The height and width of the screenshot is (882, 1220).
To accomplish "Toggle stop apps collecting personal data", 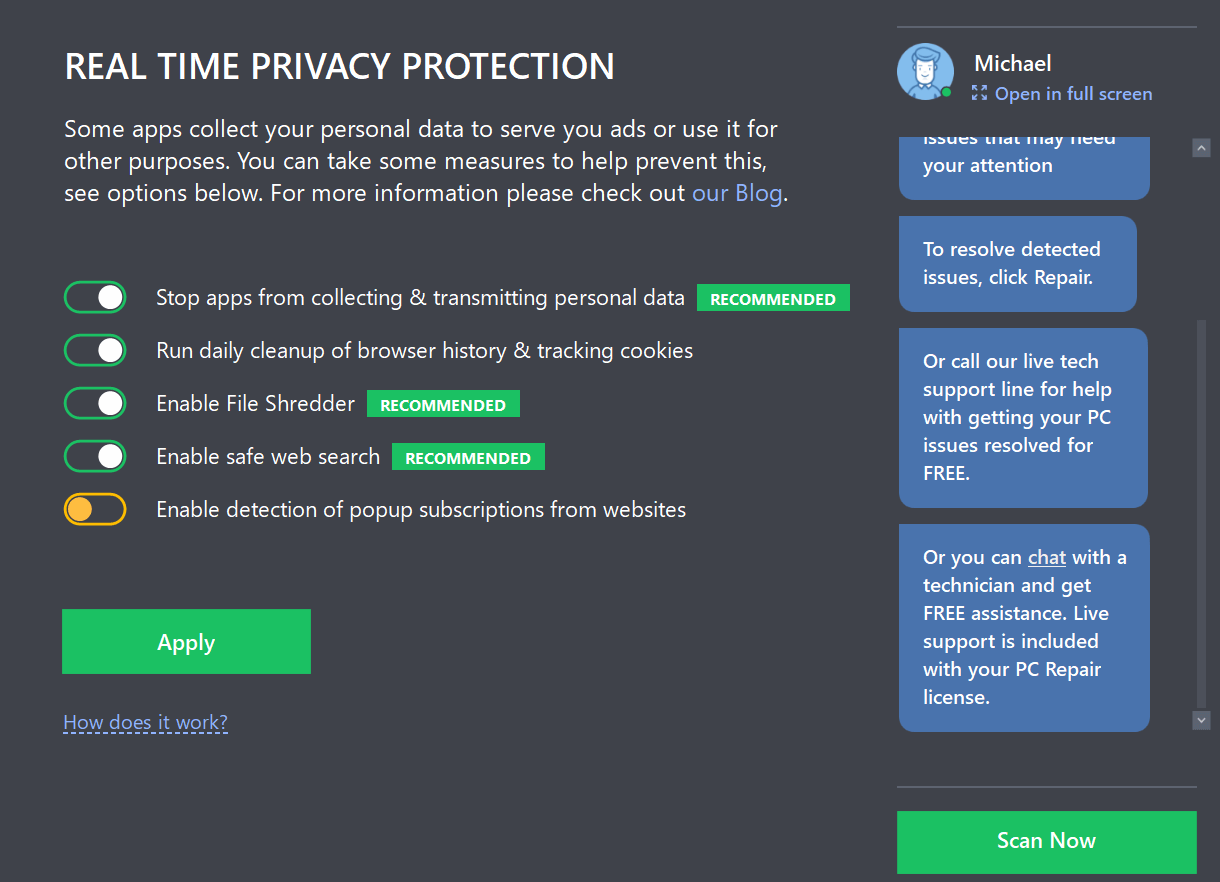I will pyautogui.click(x=95, y=297).
